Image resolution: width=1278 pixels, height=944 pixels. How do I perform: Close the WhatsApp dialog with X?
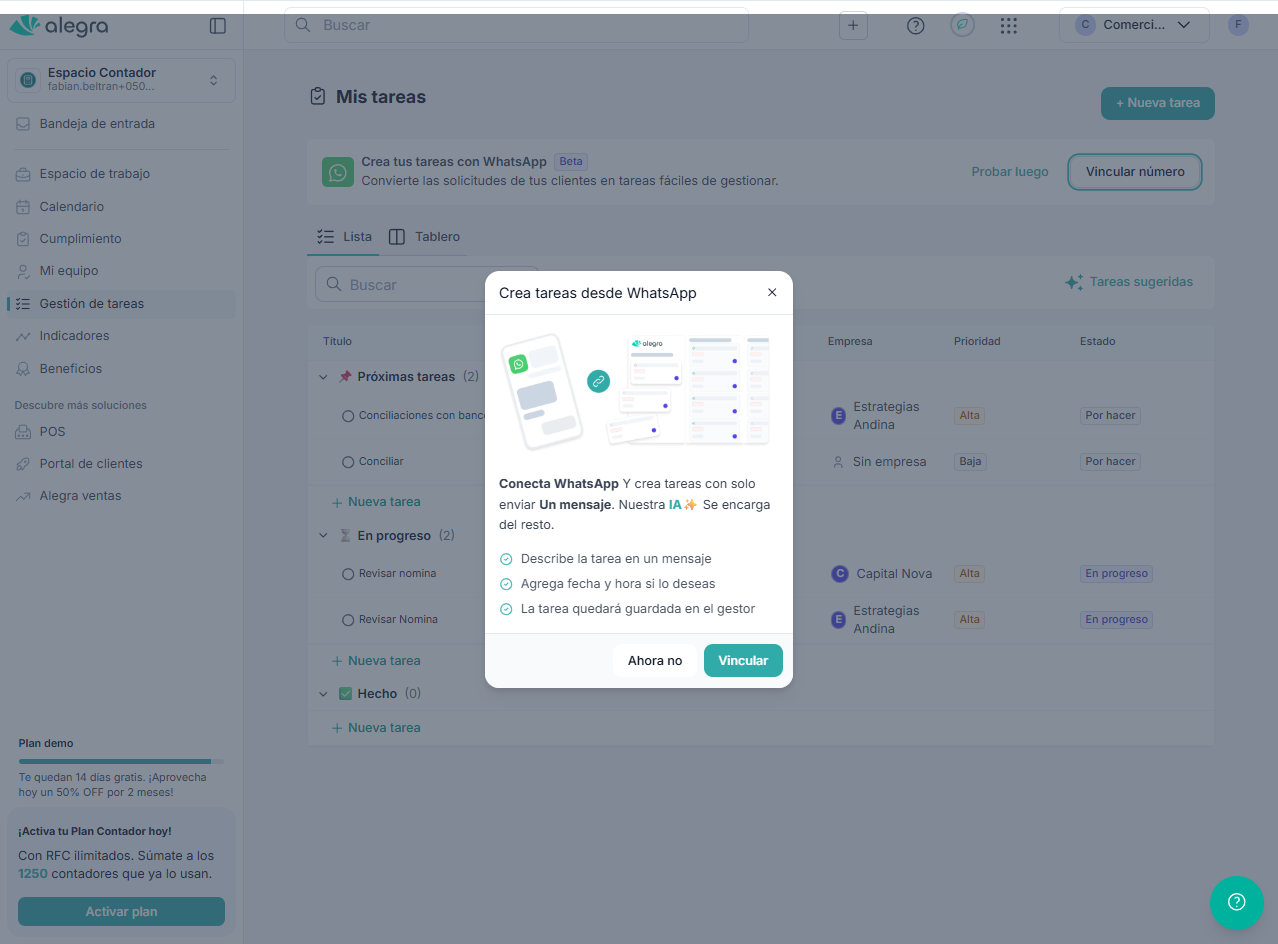(x=771, y=293)
